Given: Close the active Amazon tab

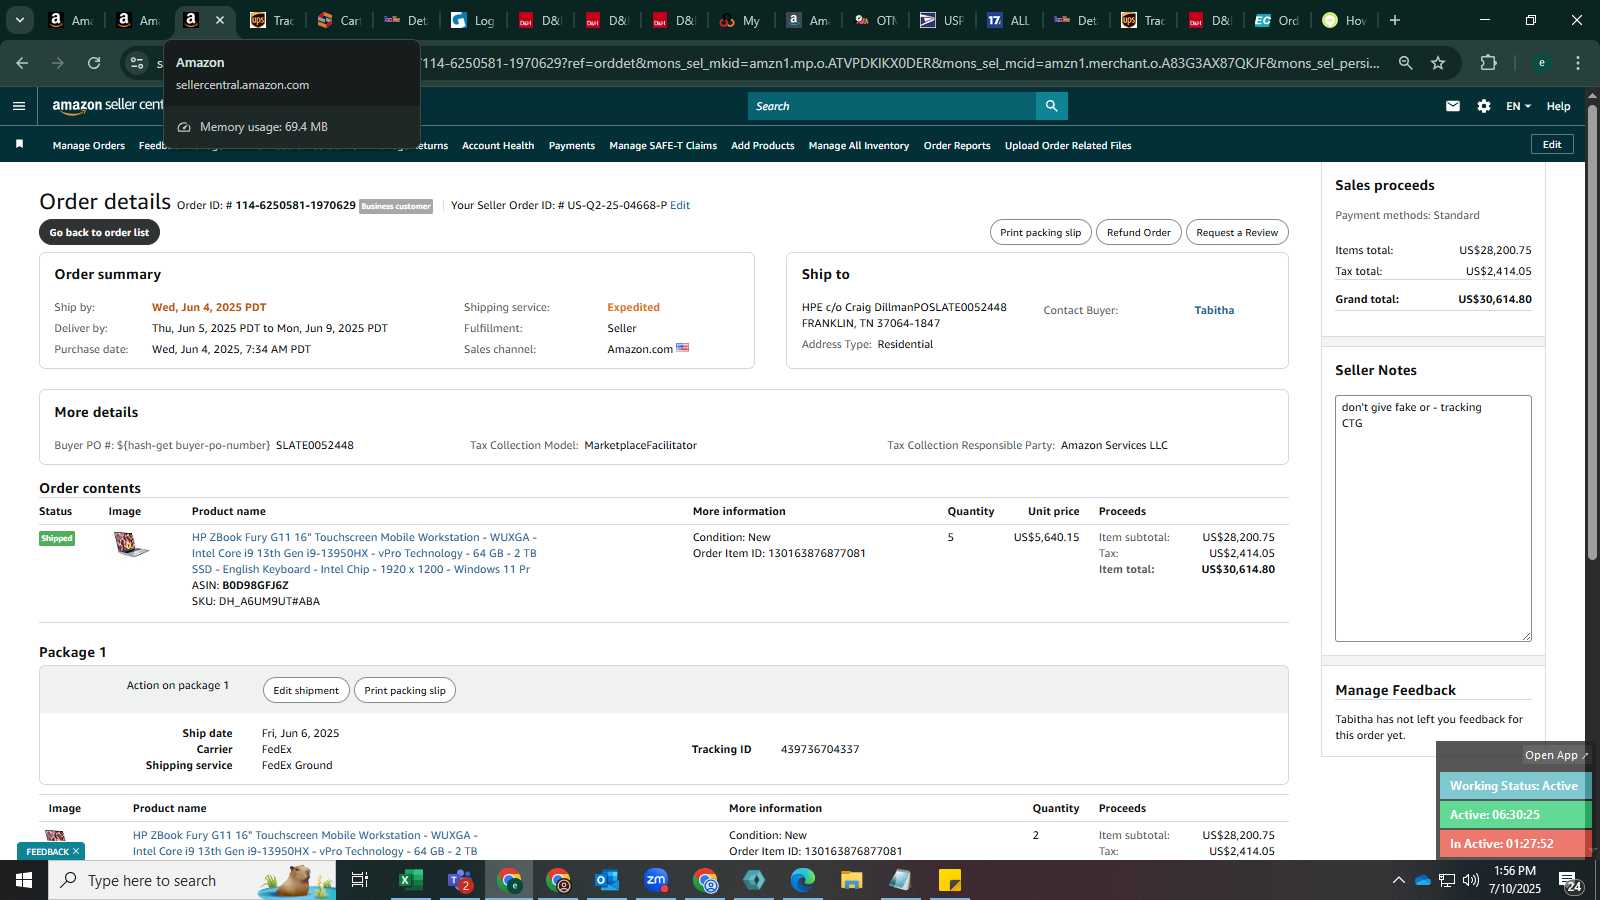Looking at the screenshot, I should [220, 20].
